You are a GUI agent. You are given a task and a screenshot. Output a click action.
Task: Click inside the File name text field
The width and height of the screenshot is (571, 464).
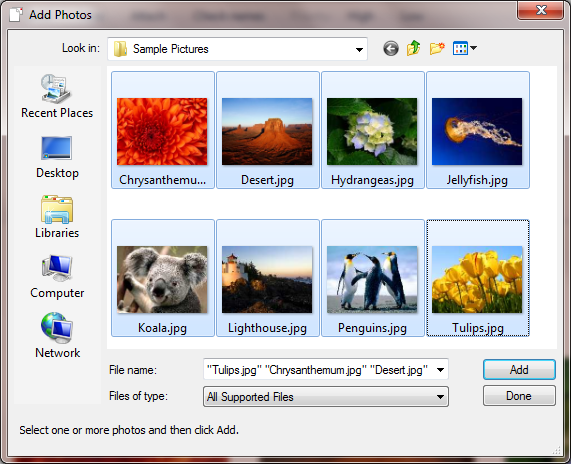pos(318,370)
